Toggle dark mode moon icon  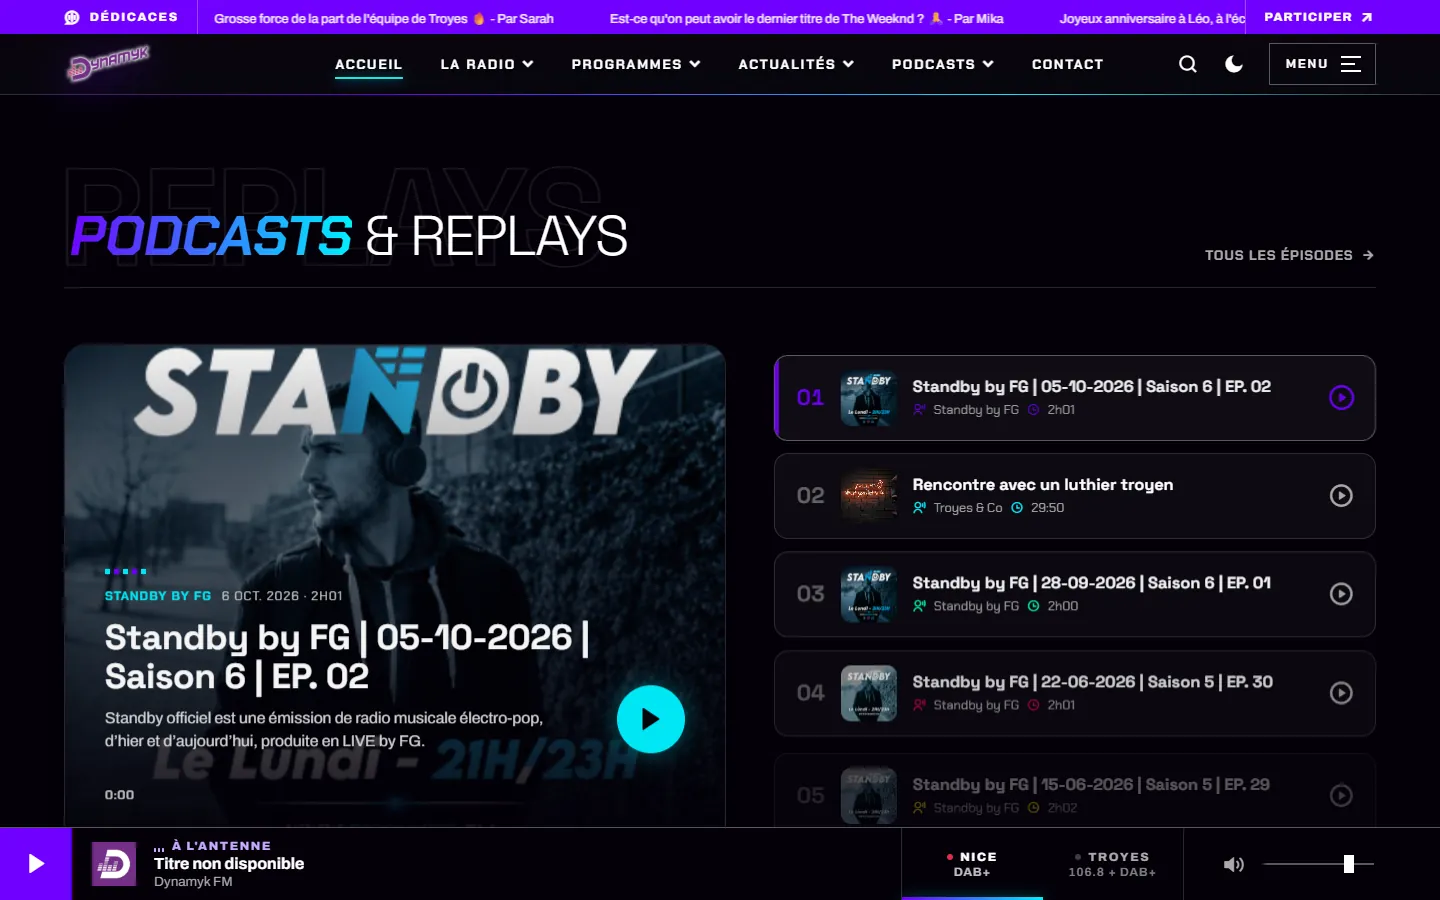1234,64
